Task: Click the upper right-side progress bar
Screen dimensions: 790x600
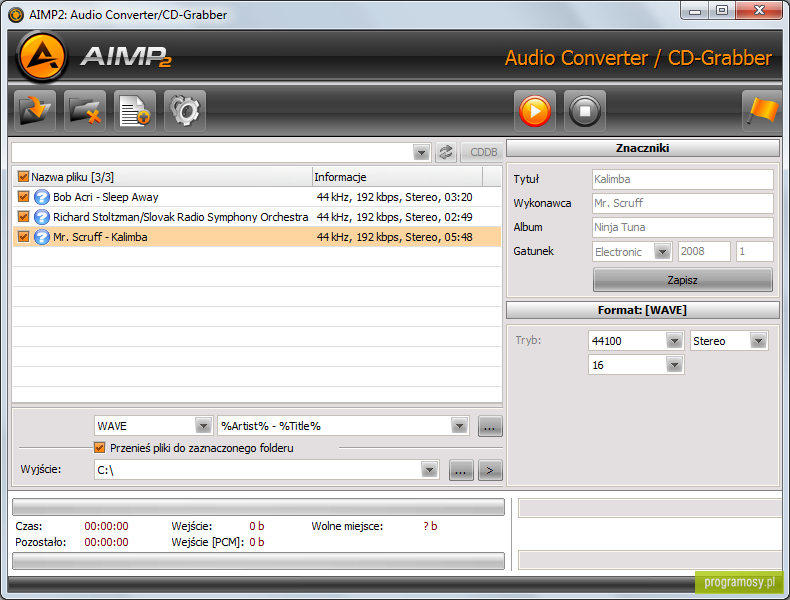Action: (x=650, y=508)
